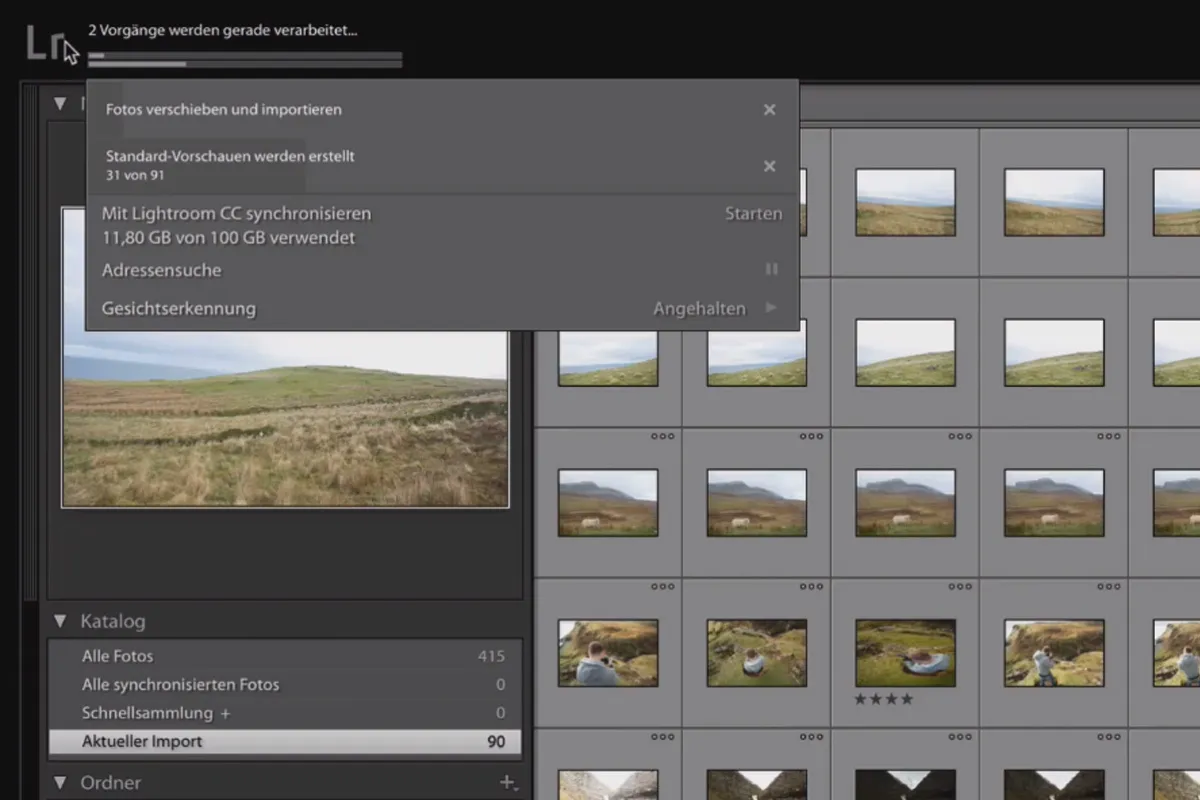Click '11,80 GB von 100 GB verwendet' text

(228, 238)
